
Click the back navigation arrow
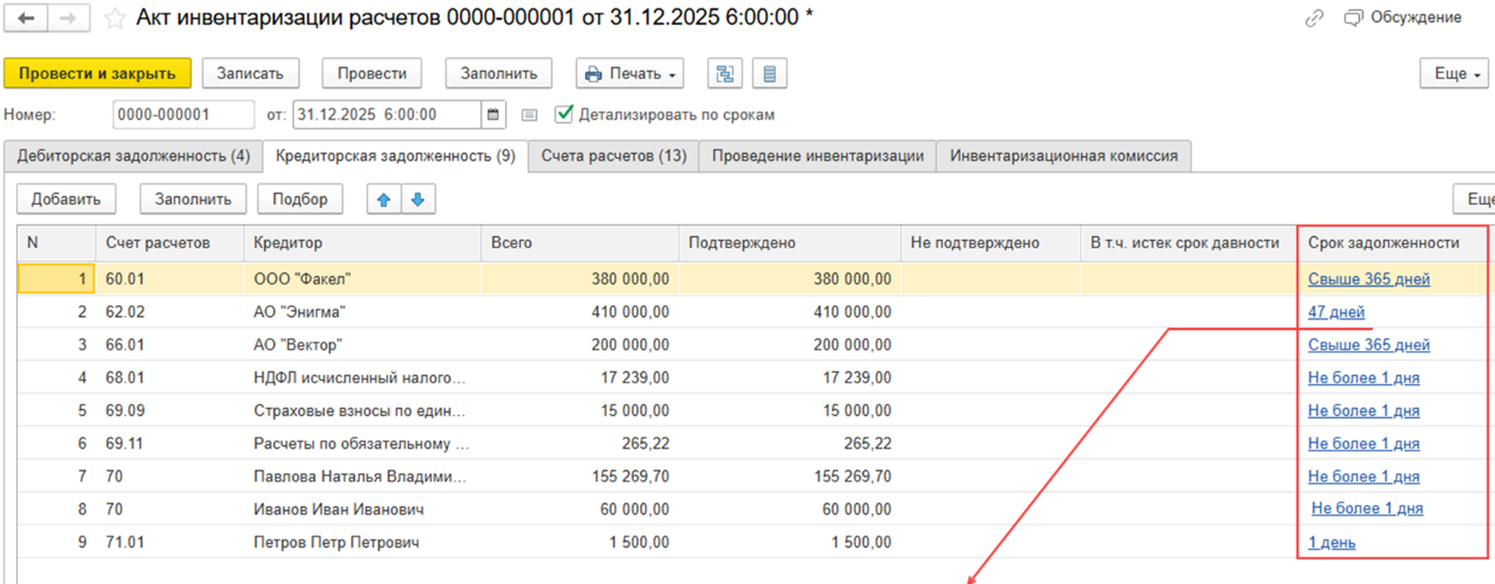click(26, 19)
